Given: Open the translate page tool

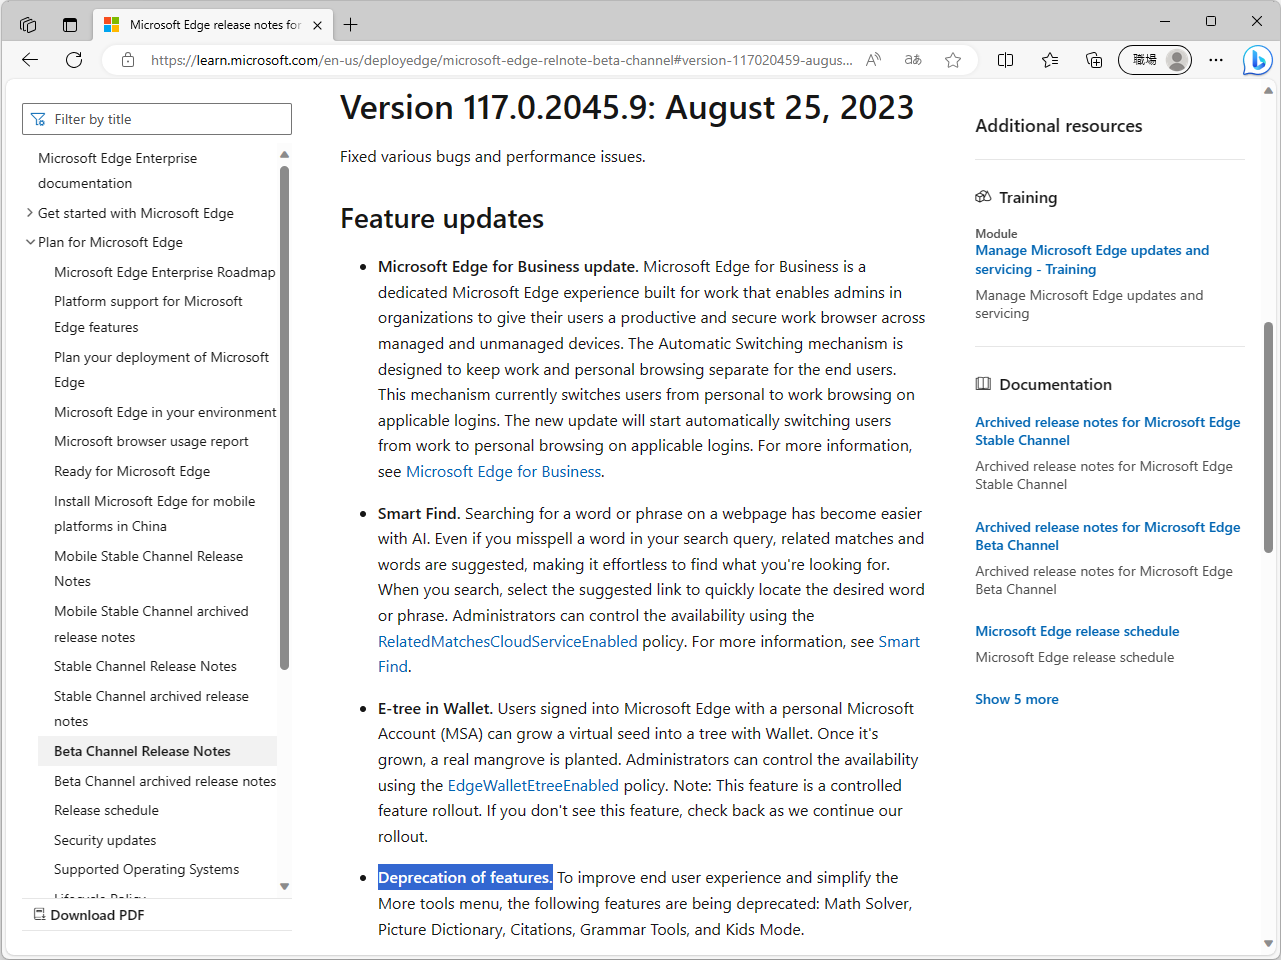Looking at the screenshot, I should click(x=911, y=60).
